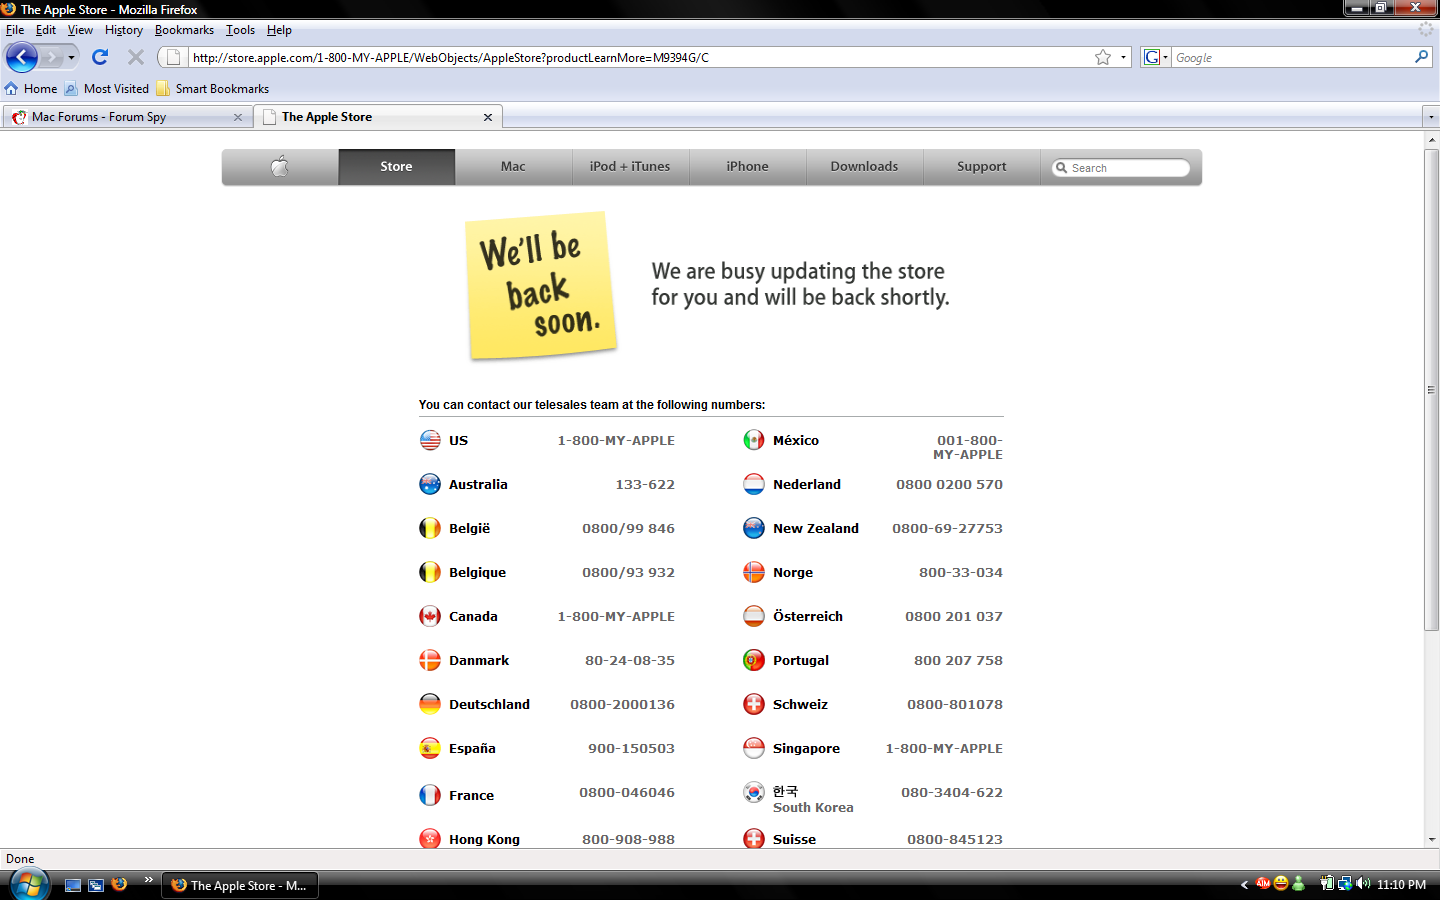Viewport: 1440px width, 900px height.
Task: Click the Hong Kong flag icon
Action: click(430, 838)
